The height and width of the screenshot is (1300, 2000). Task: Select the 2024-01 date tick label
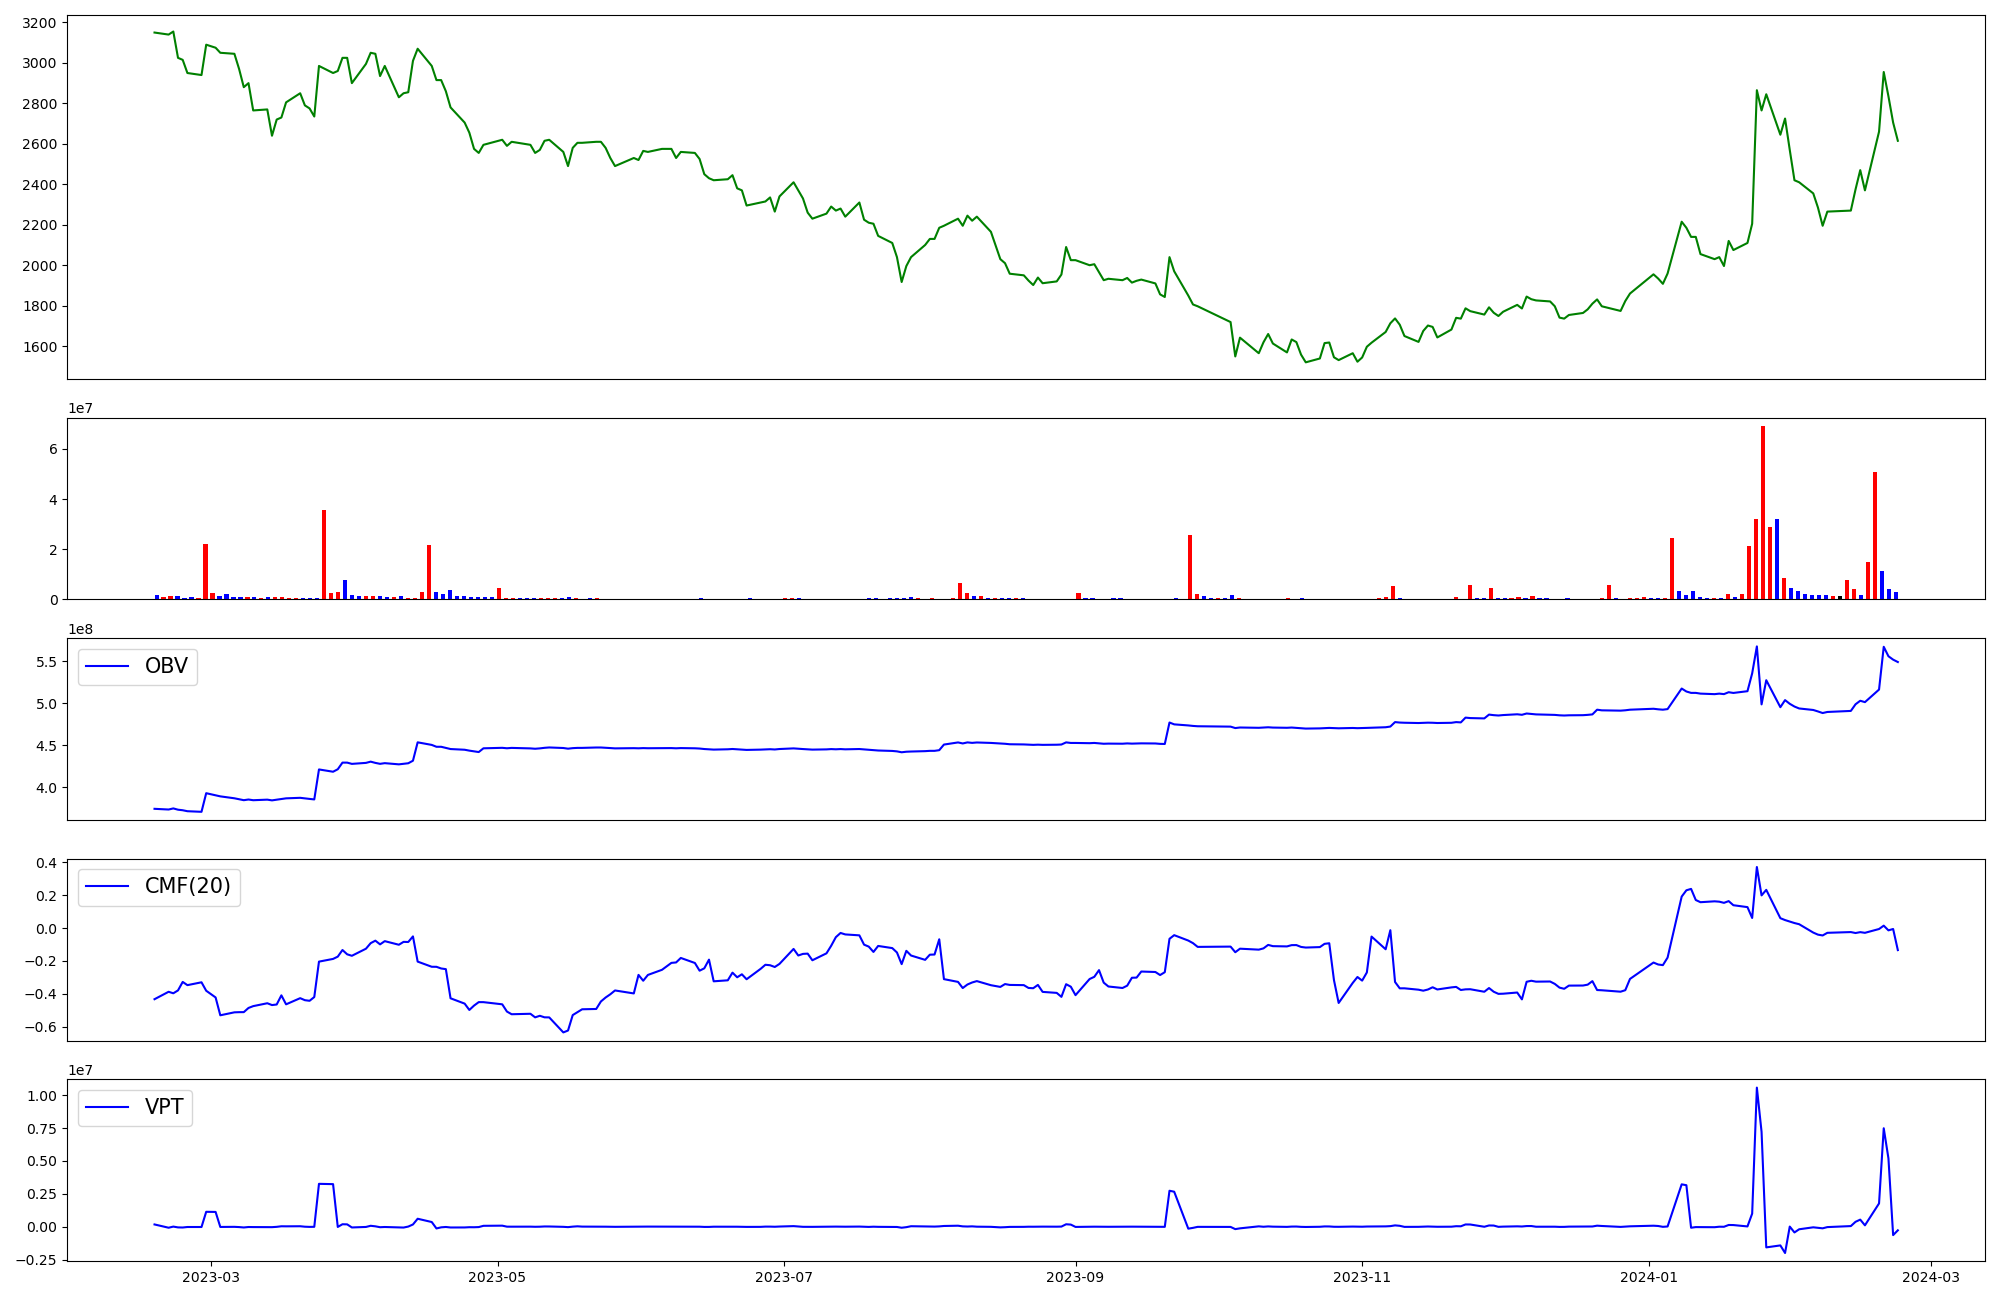point(1648,1277)
